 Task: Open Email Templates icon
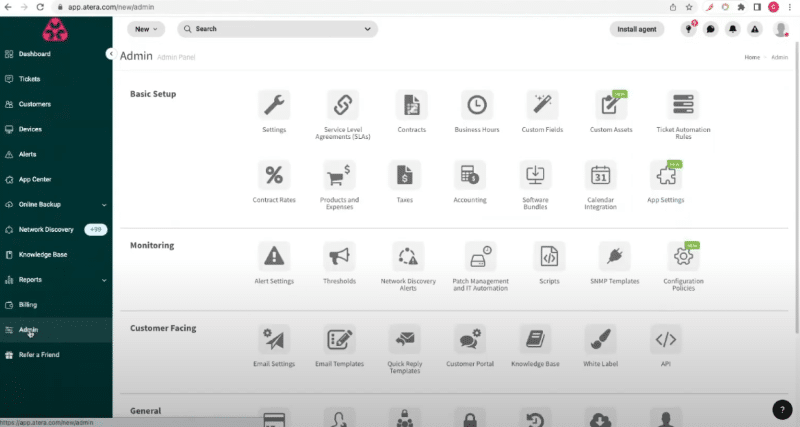(x=339, y=339)
